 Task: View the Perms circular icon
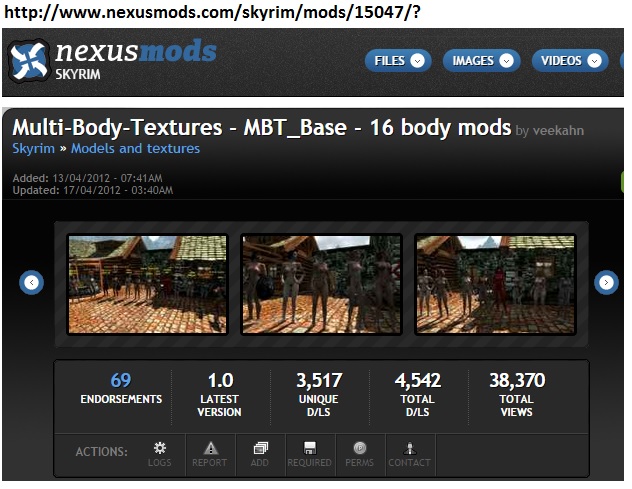[x=360, y=448]
